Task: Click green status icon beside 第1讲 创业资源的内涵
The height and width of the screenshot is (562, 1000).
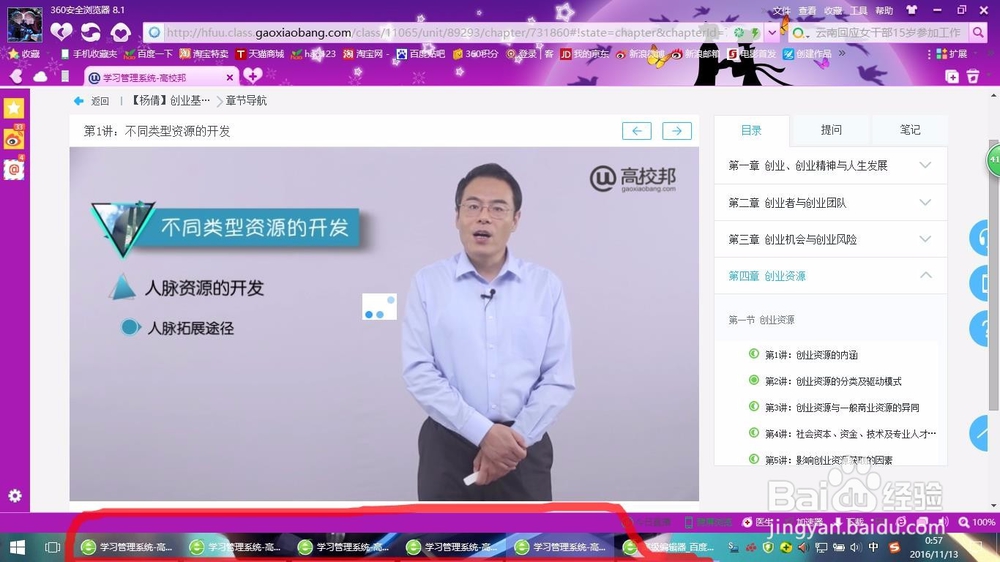Action: coord(754,353)
